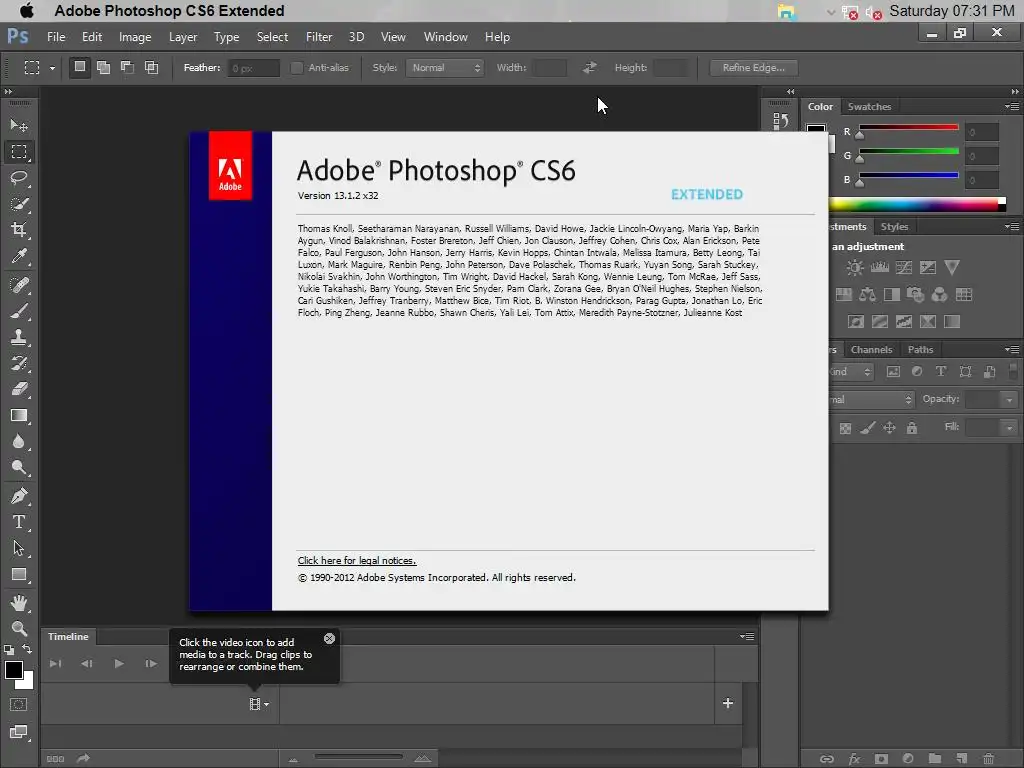Play the timeline video
The width and height of the screenshot is (1024, 768).
[x=119, y=664]
